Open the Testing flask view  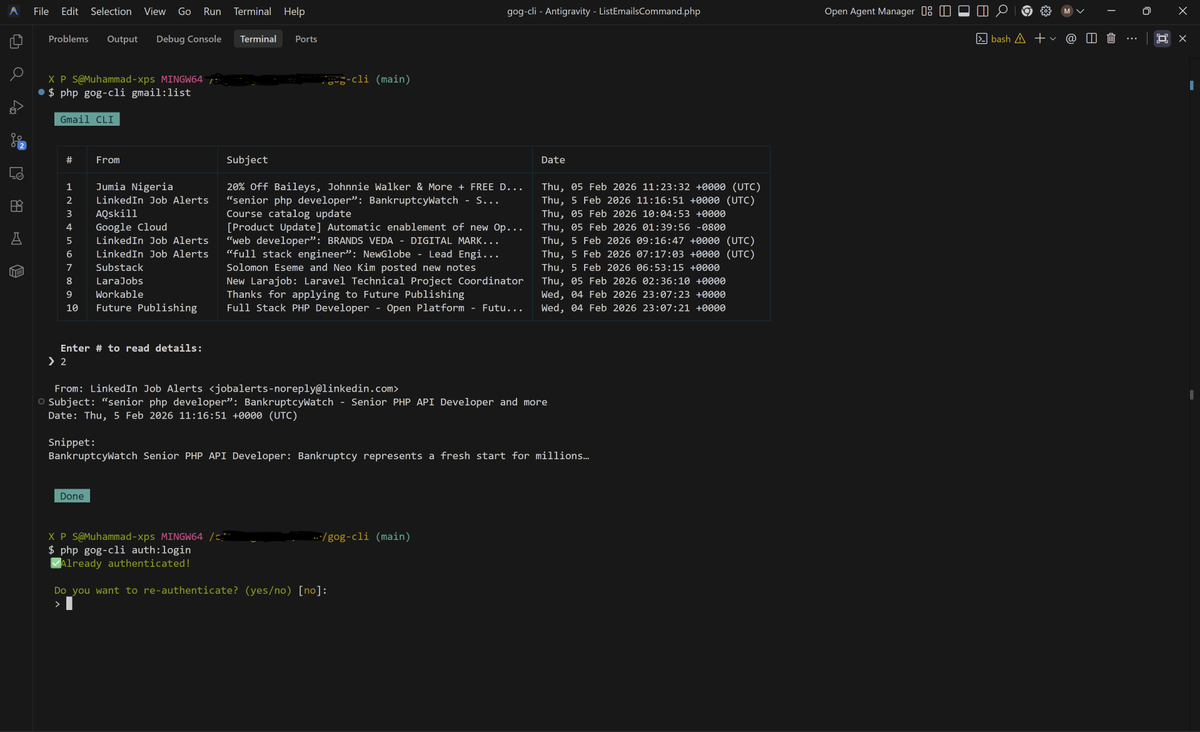[x=16, y=239]
